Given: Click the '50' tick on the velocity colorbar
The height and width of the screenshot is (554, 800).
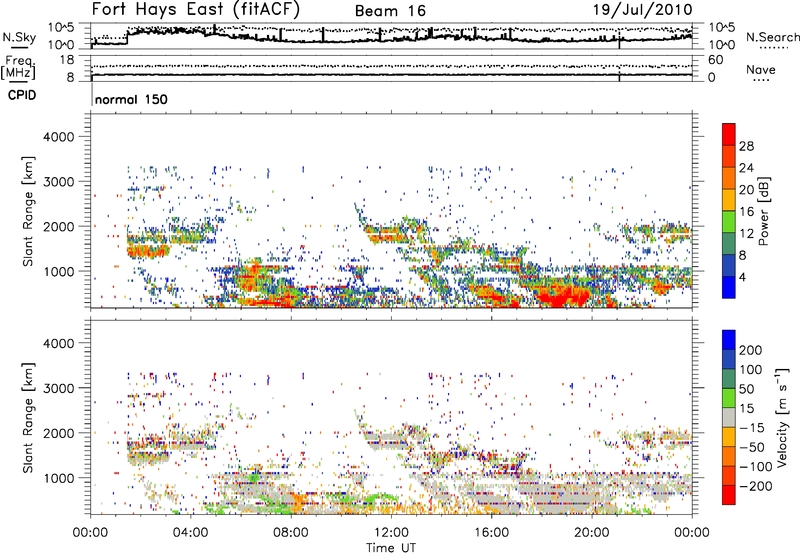Looking at the screenshot, I should point(746,389).
